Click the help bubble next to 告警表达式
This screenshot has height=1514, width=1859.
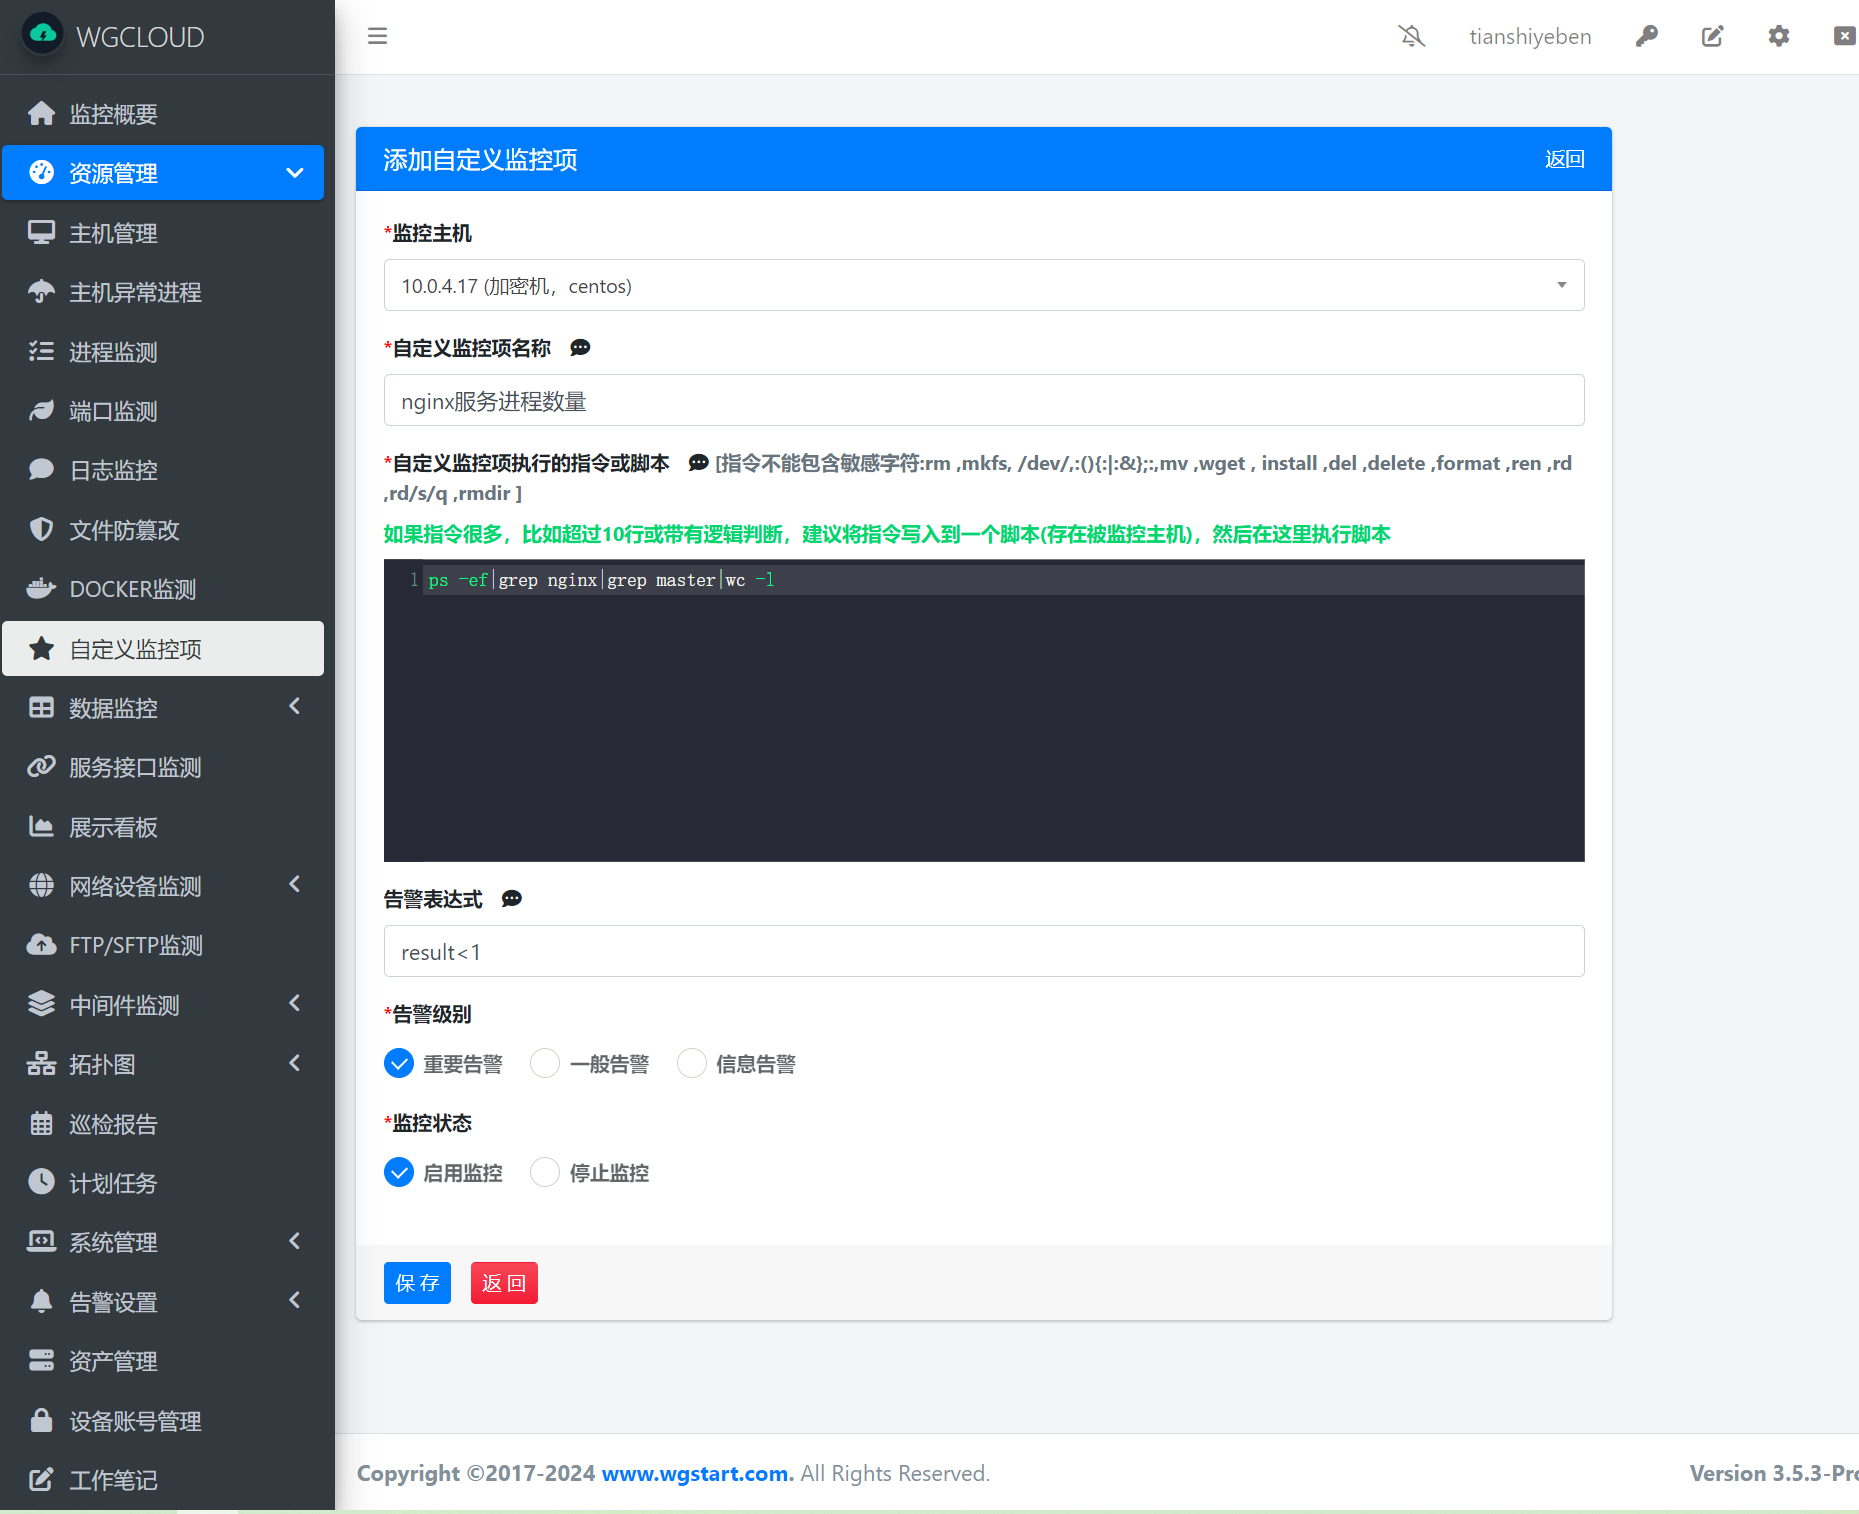511,899
